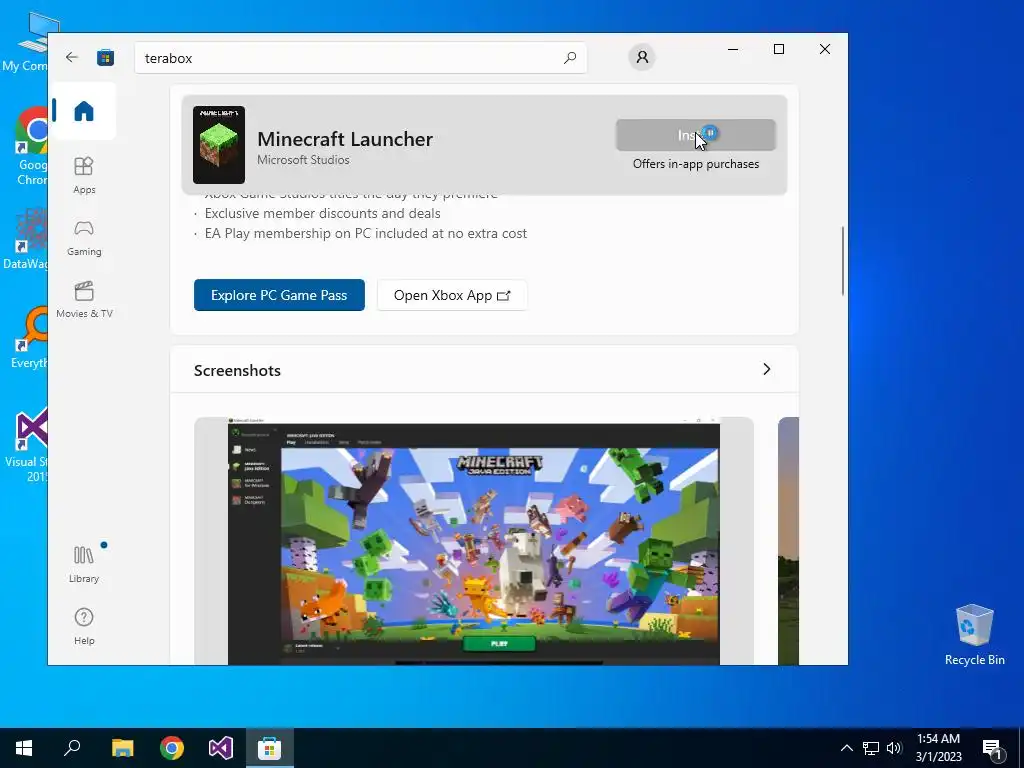Select the DataWag desktop shortcut

[x=27, y=239]
